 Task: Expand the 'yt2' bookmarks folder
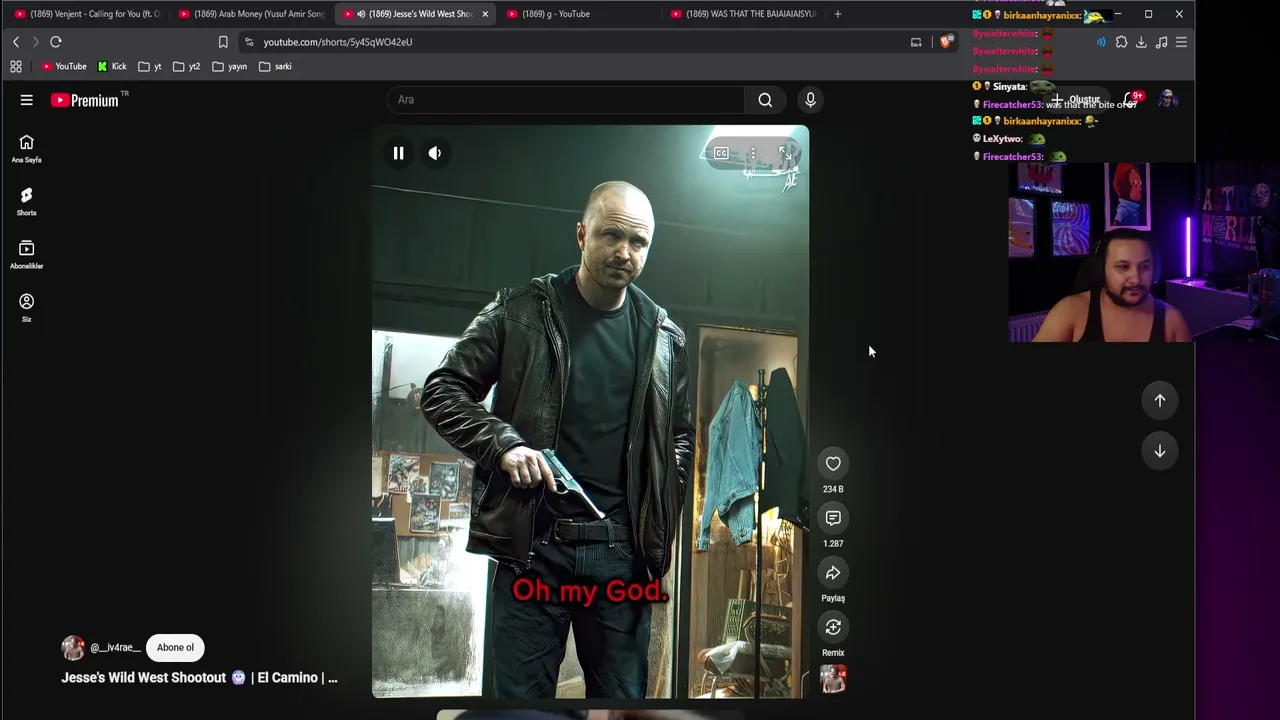[x=187, y=67]
